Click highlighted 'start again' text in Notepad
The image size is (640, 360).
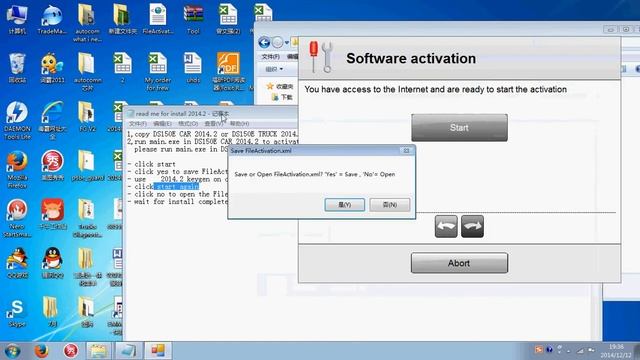(x=177, y=187)
